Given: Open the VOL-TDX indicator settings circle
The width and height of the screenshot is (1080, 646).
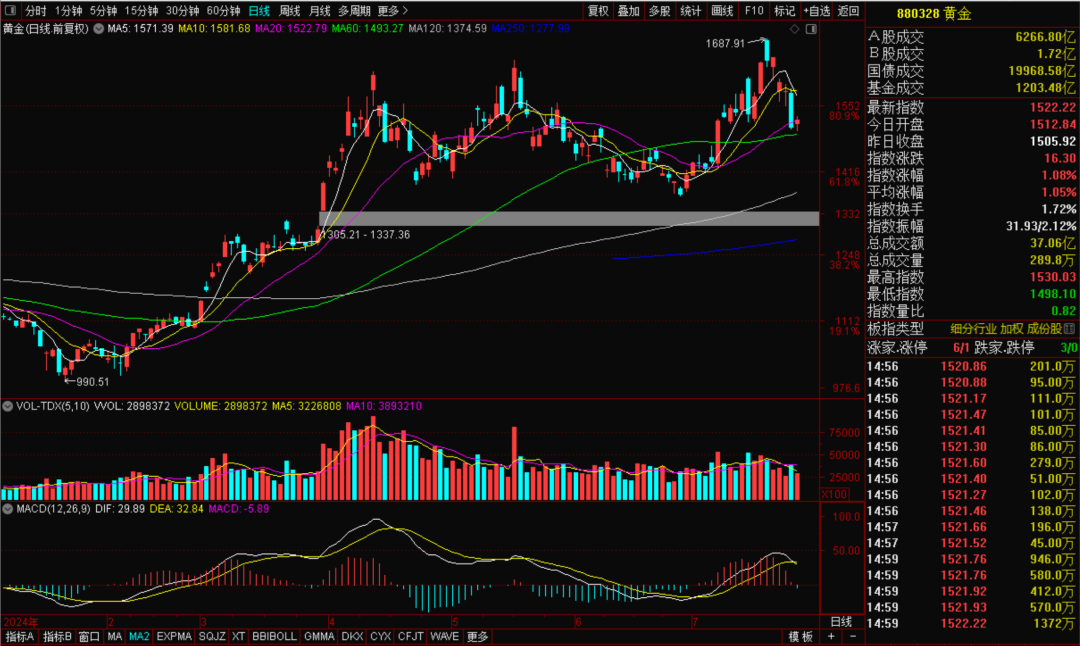Looking at the screenshot, I should 8,407.
